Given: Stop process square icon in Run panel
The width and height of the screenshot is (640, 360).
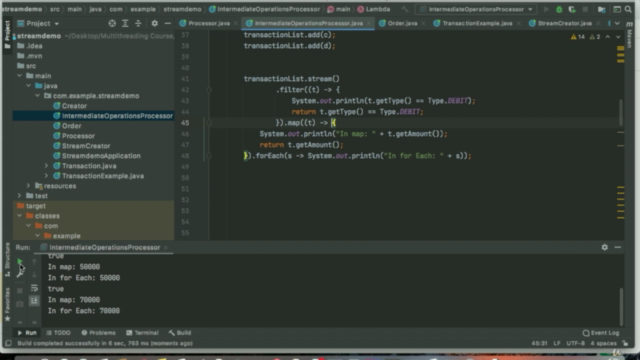Looking at the screenshot, I should click(20, 291).
